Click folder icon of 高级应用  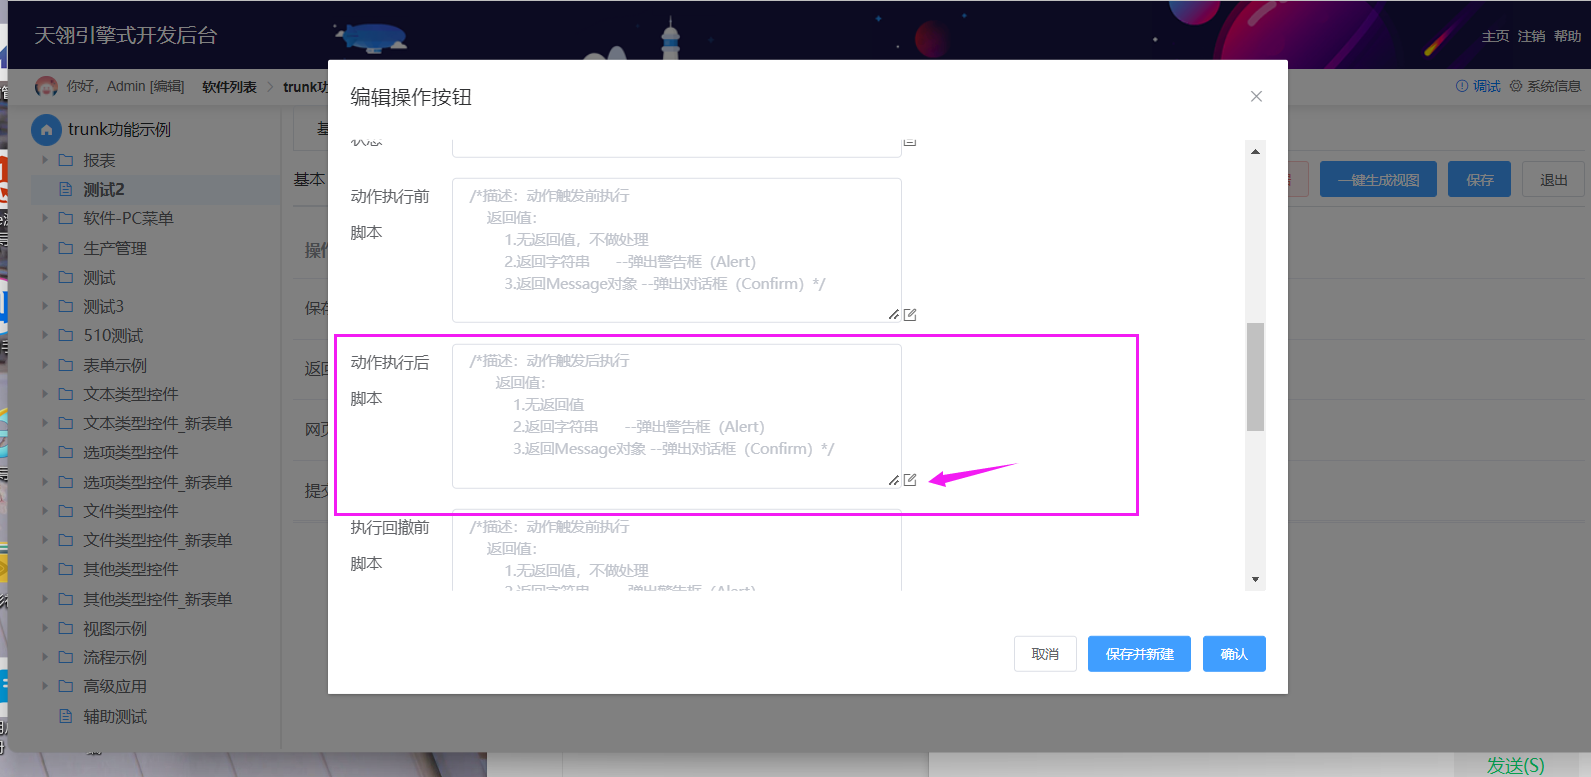coord(66,686)
